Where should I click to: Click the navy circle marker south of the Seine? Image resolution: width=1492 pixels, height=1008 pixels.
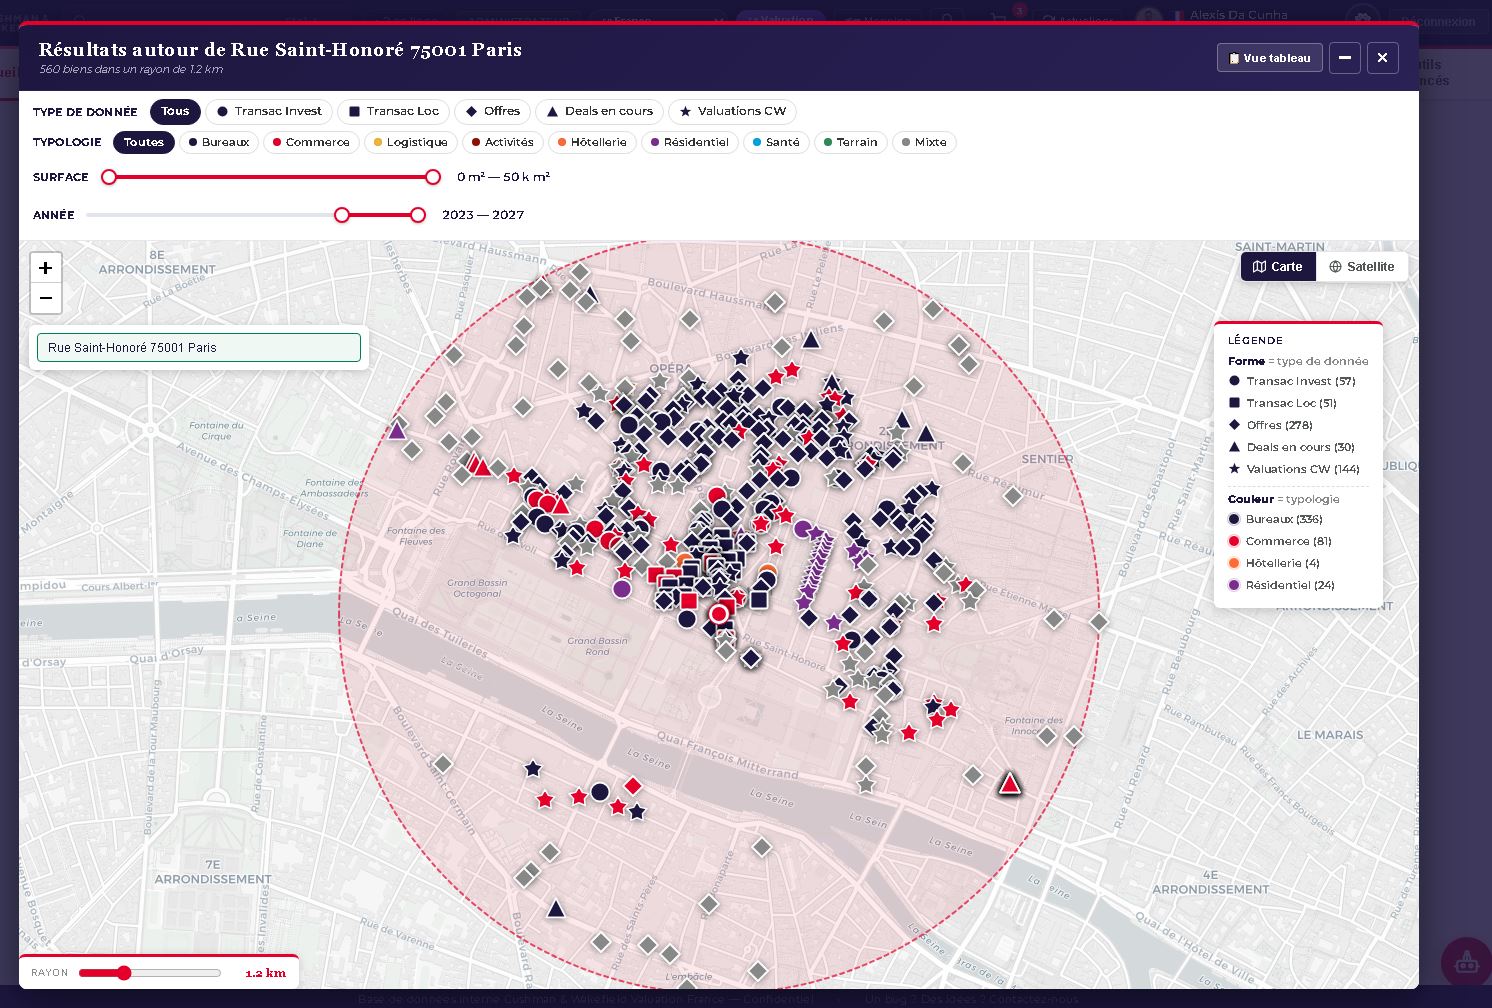pos(600,792)
